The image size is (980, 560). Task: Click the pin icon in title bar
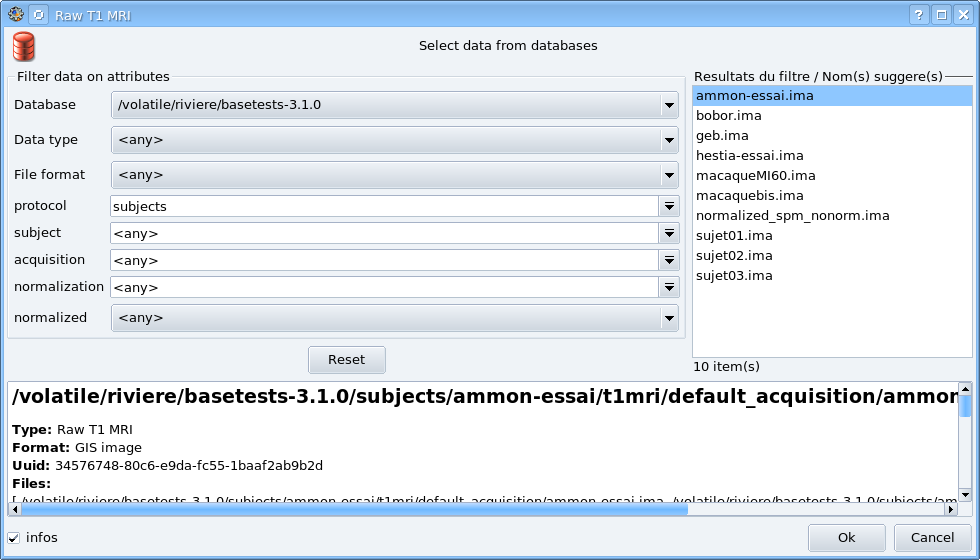[x=38, y=15]
